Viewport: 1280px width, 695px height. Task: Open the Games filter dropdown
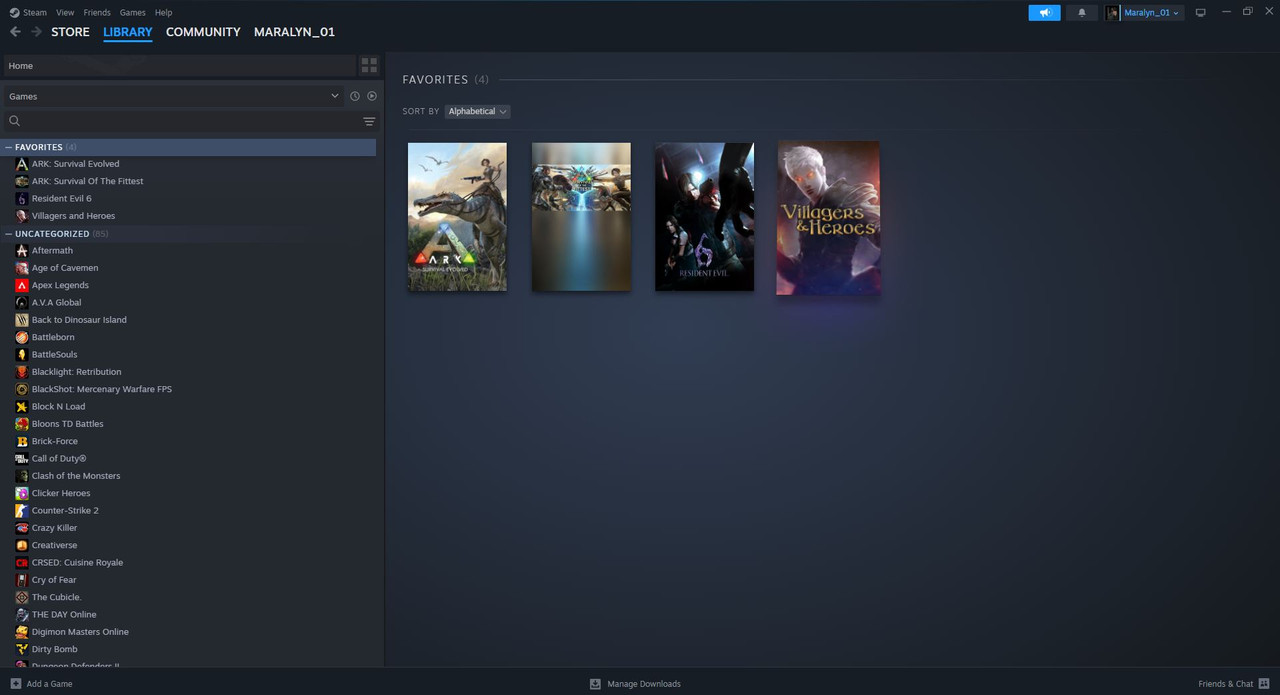172,96
